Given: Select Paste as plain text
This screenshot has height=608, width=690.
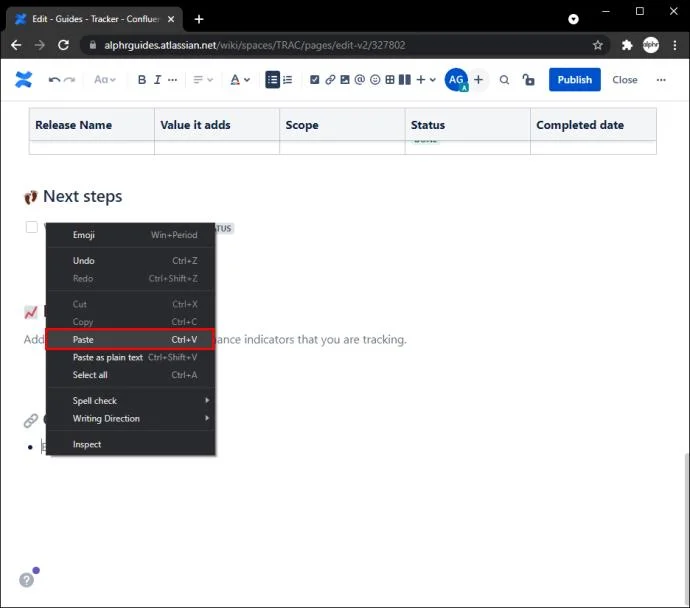Looking at the screenshot, I should [131, 357].
